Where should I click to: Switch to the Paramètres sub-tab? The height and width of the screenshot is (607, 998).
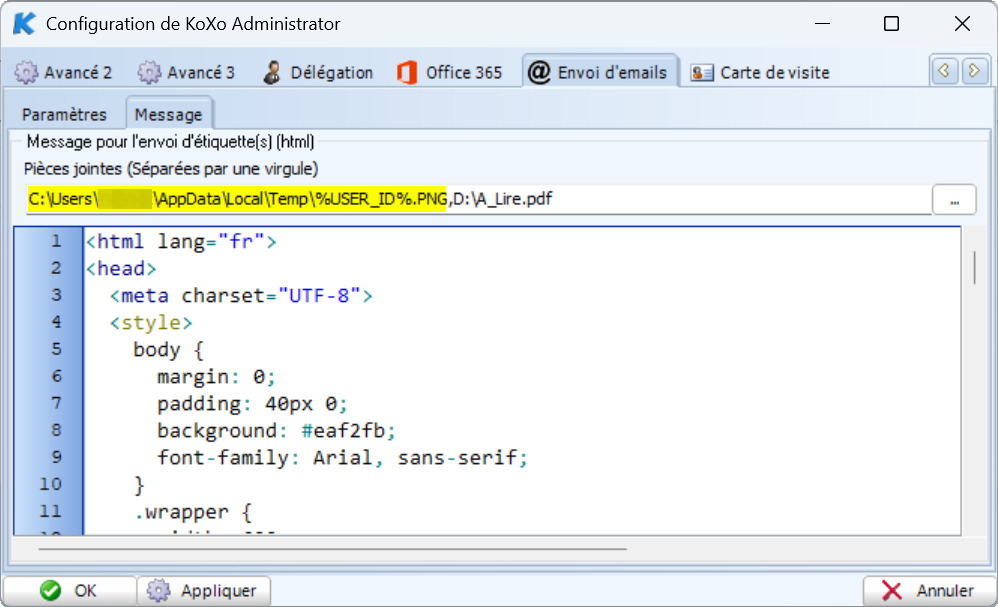pos(64,115)
